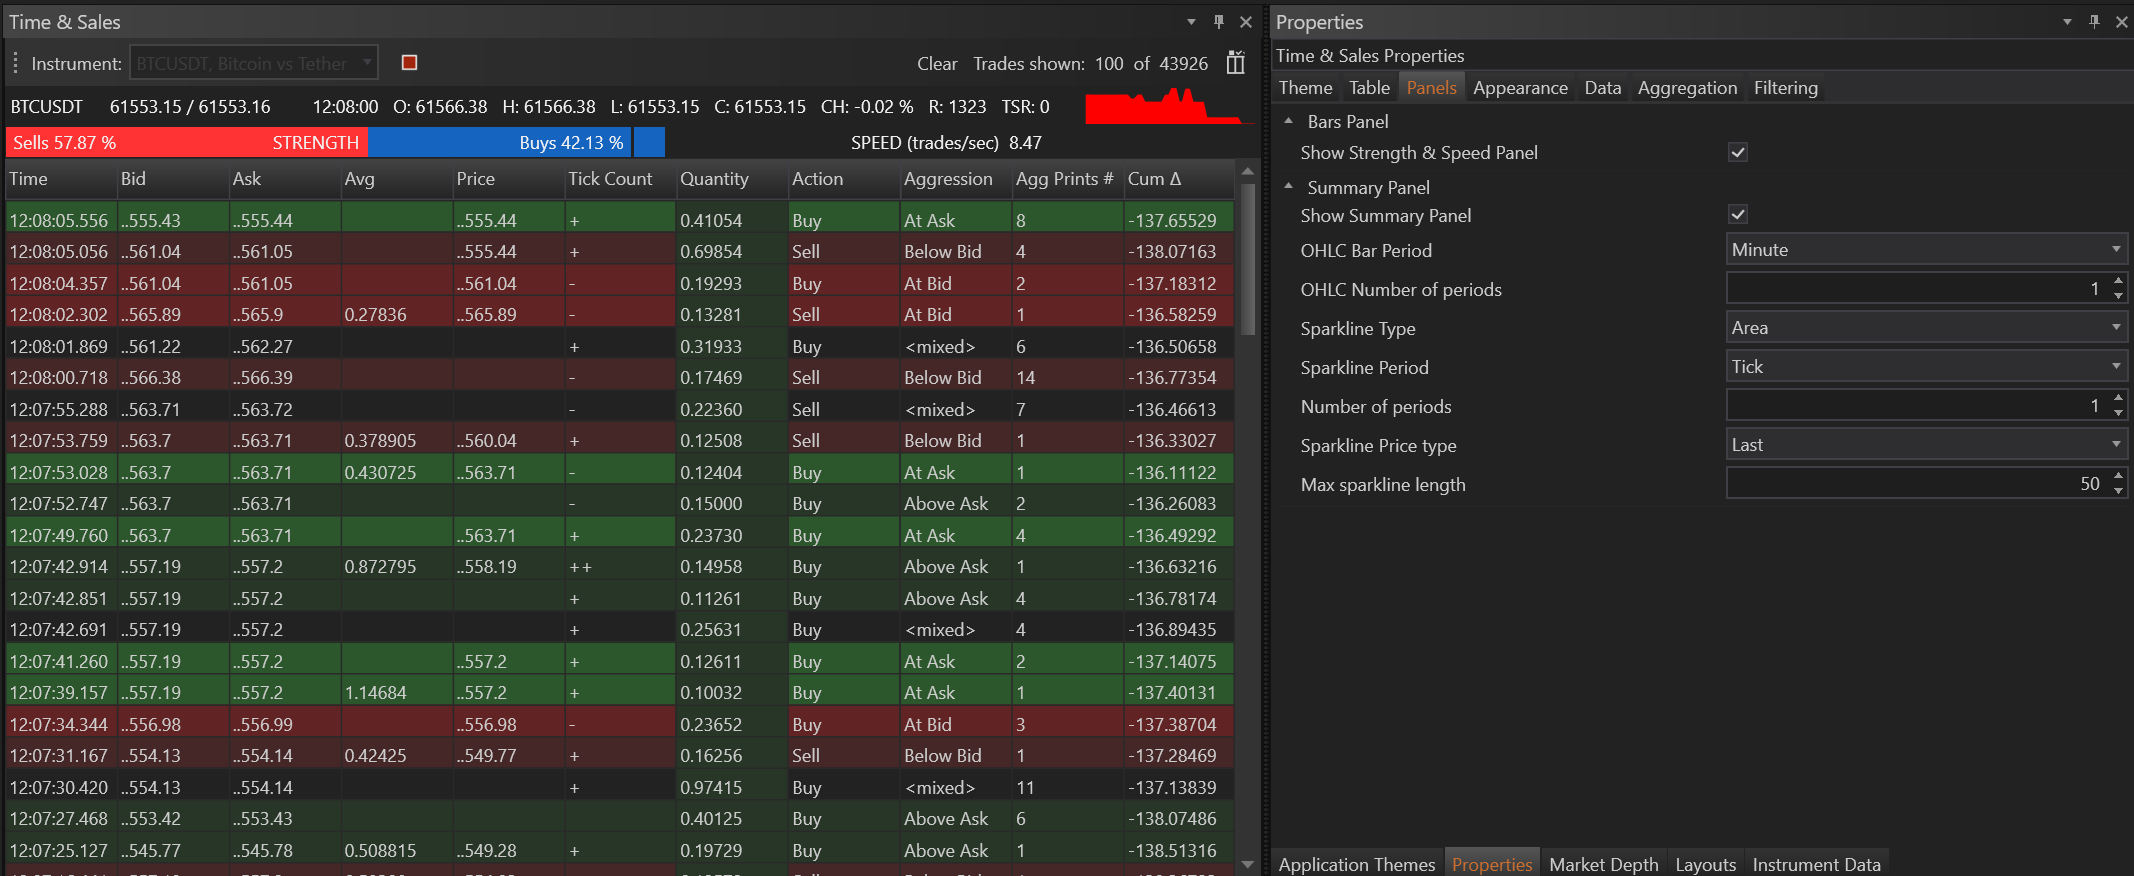Viewport: 2134px width, 876px height.
Task: Uncheck Show Strength & Speed Panel
Action: pos(1738,153)
